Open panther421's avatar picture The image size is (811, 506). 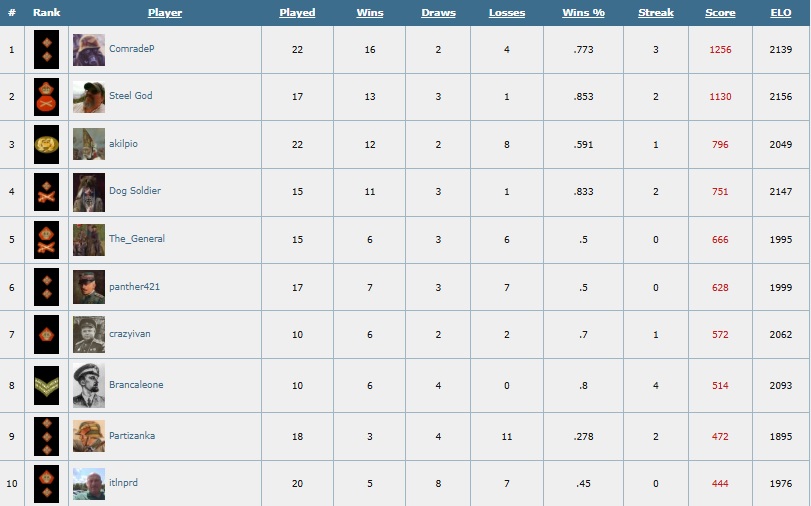pos(89,287)
